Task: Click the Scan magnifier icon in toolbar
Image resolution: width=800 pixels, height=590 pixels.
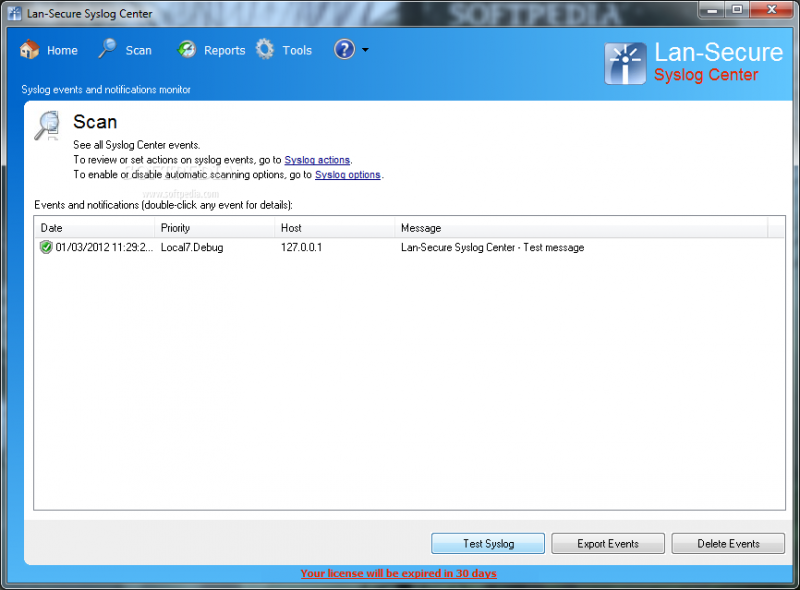Action: (107, 49)
